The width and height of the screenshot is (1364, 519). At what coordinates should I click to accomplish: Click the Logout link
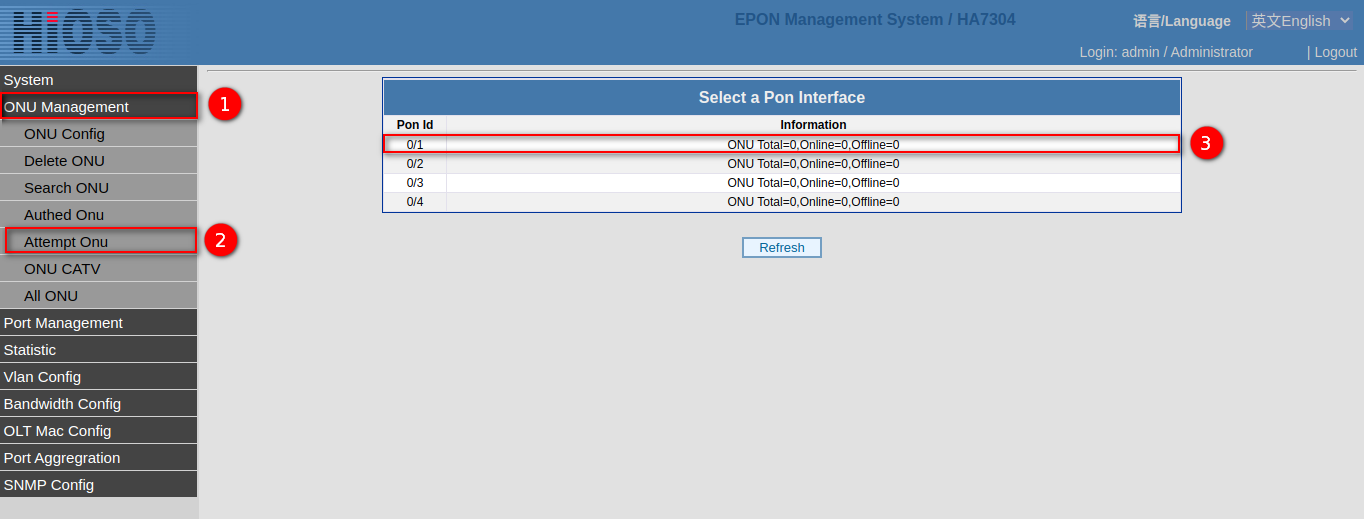(x=1335, y=52)
